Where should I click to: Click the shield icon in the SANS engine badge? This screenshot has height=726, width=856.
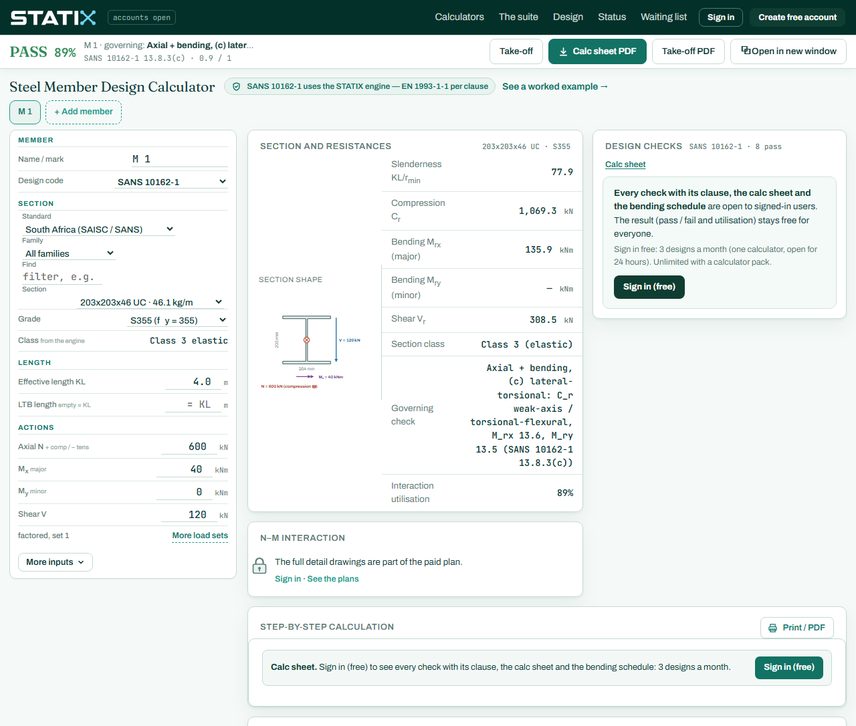click(x=236, y=86)
